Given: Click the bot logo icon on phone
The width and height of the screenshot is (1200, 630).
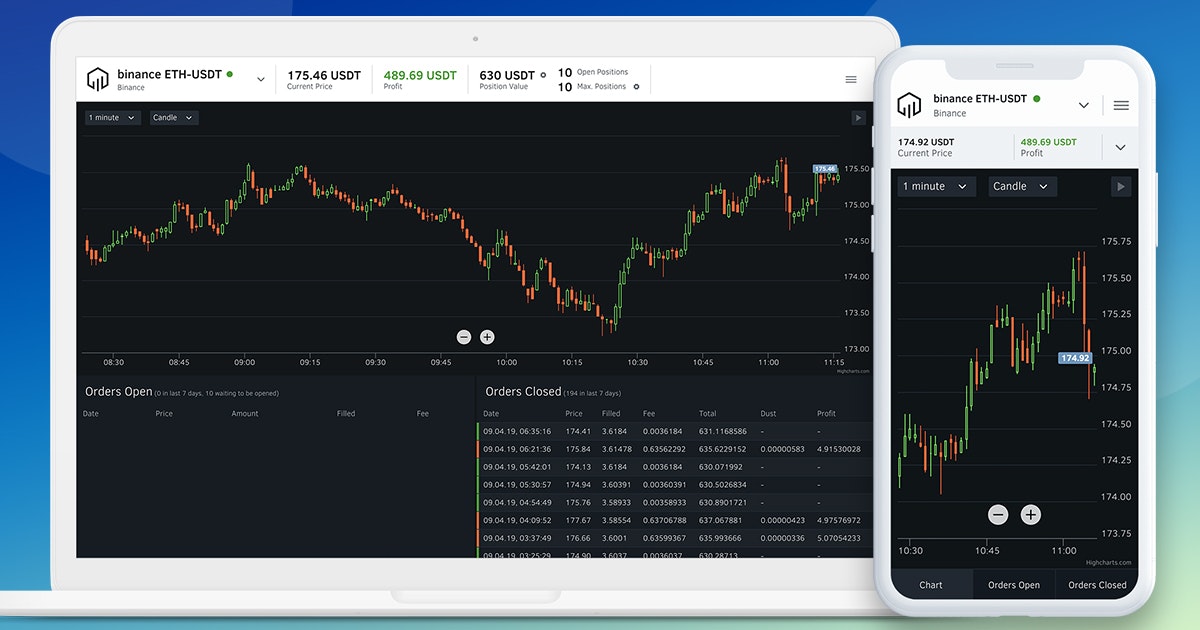Looking at the screenshot, I should (908, 105).
